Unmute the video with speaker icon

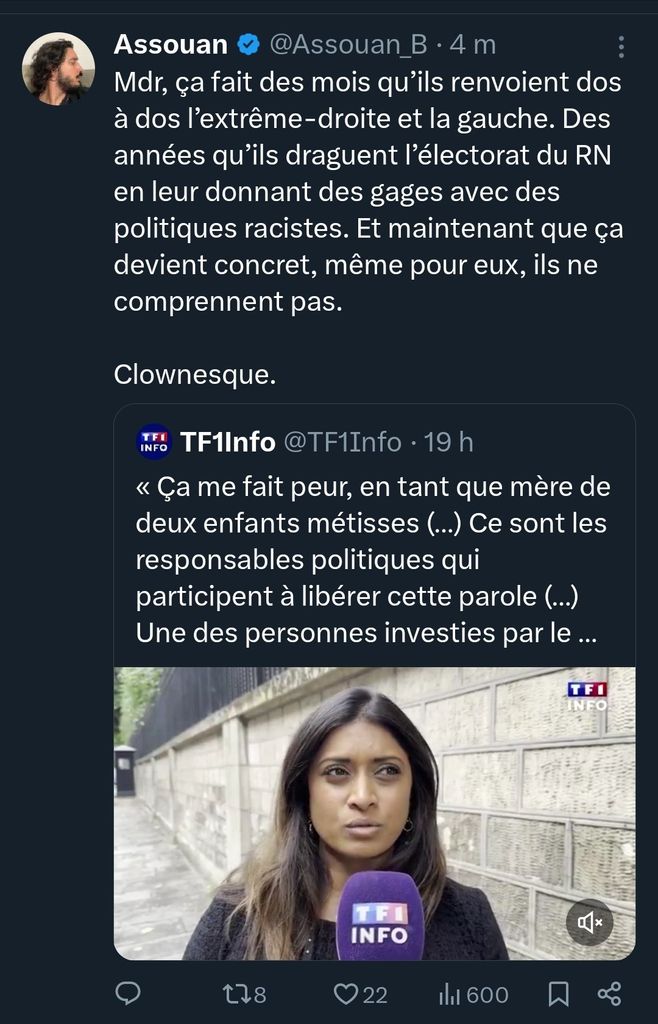(x=590, y=923)
